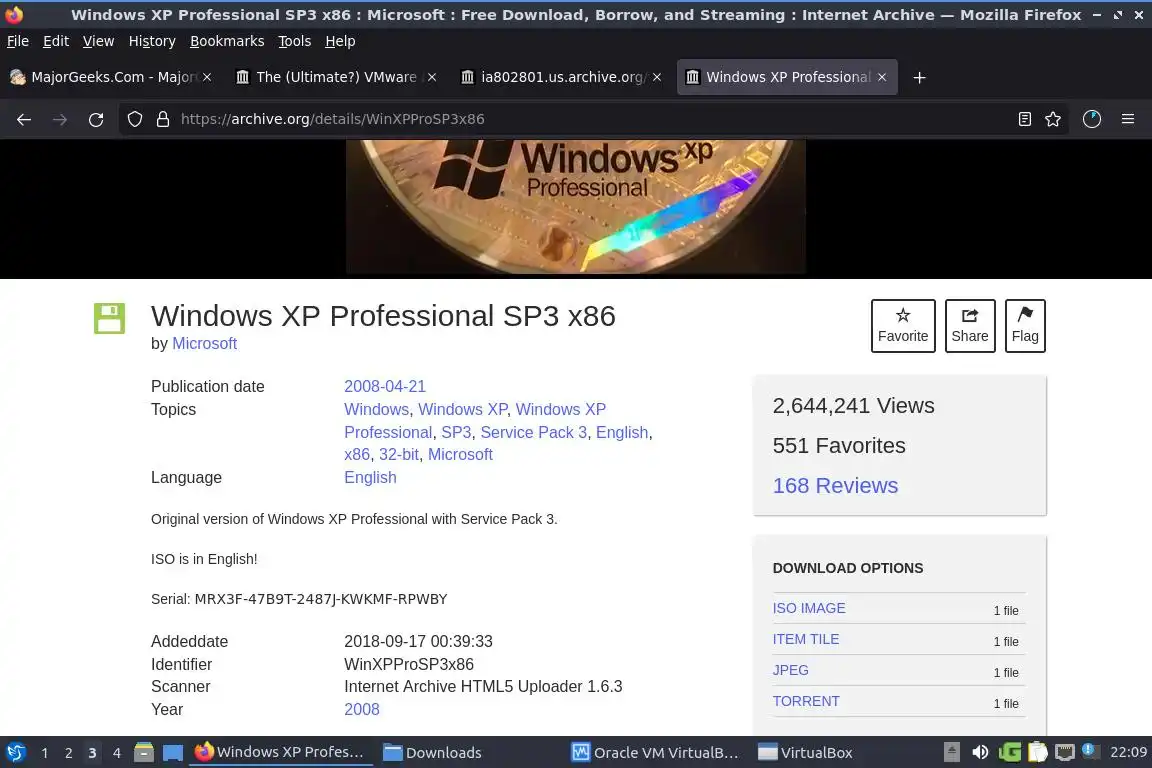Click the volume speaker tray icon
The image size is (1152, 768).
(x=980, y=752)
